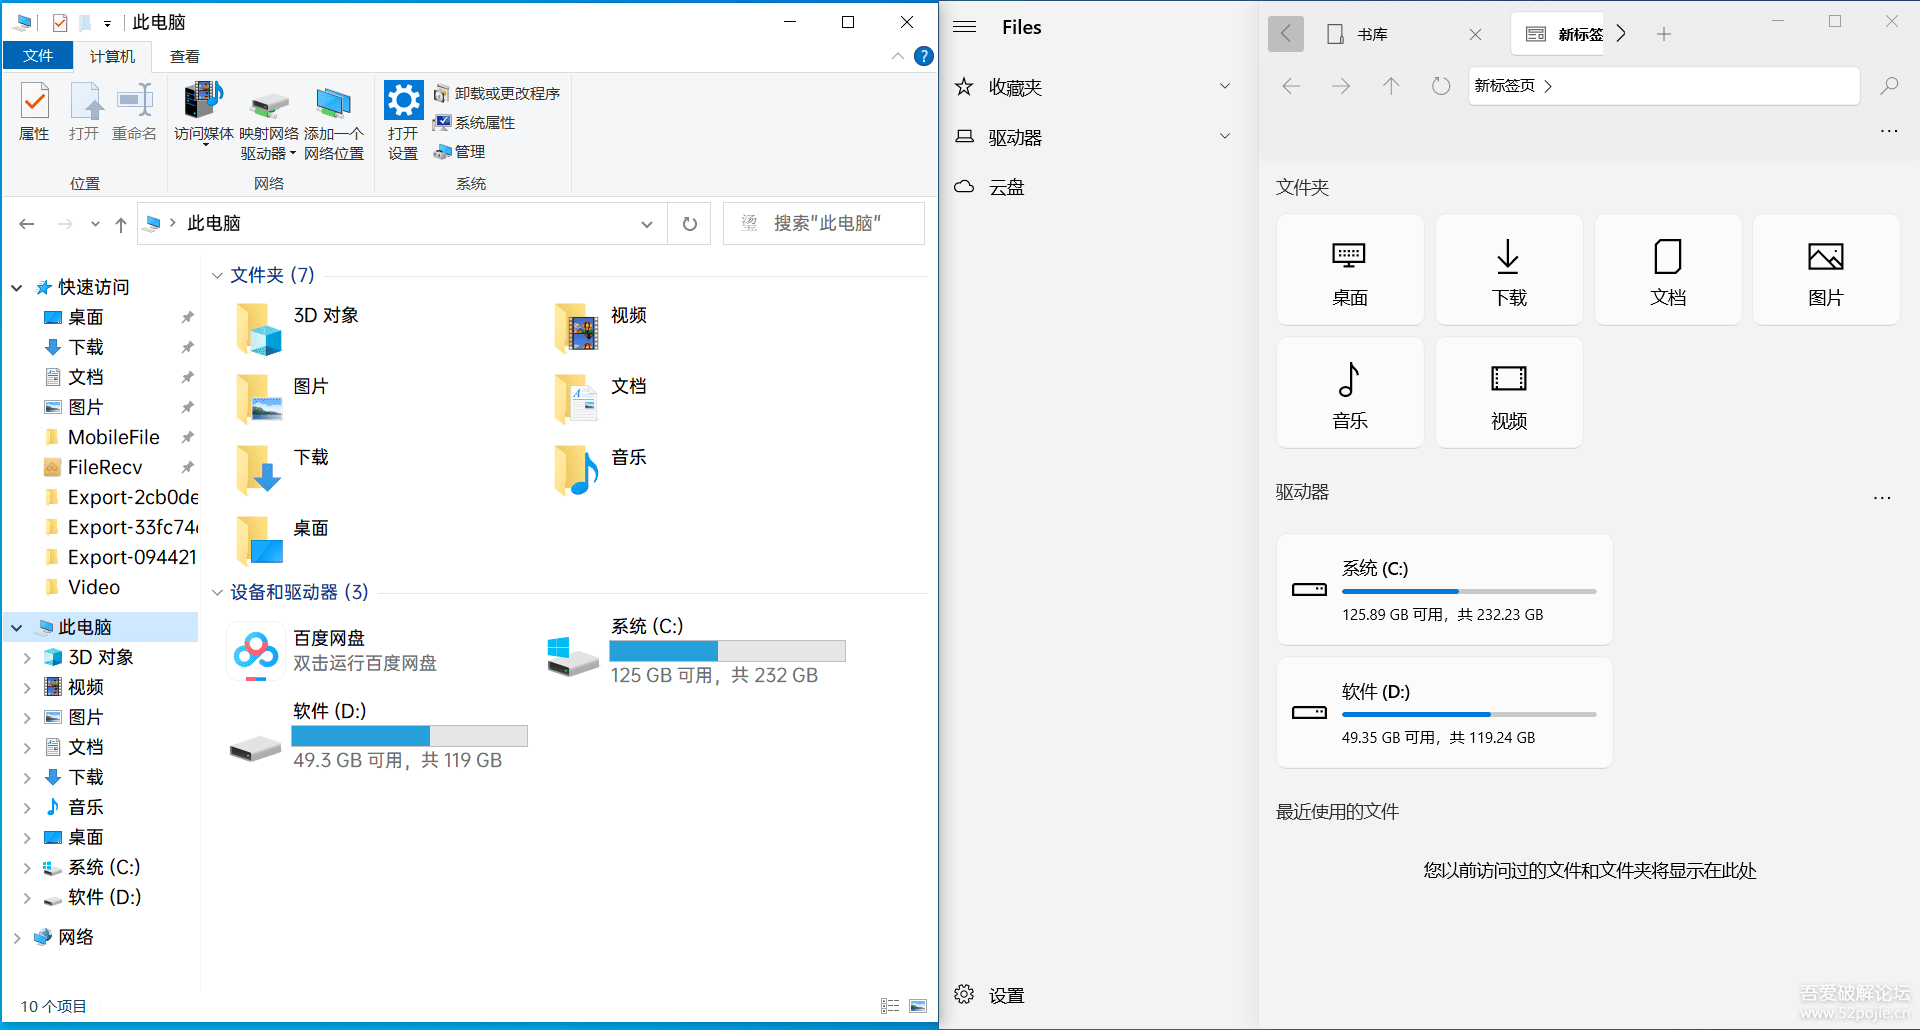
Task: Click the hamburger menu icon in Files
Action: click(x=964, y=27)
